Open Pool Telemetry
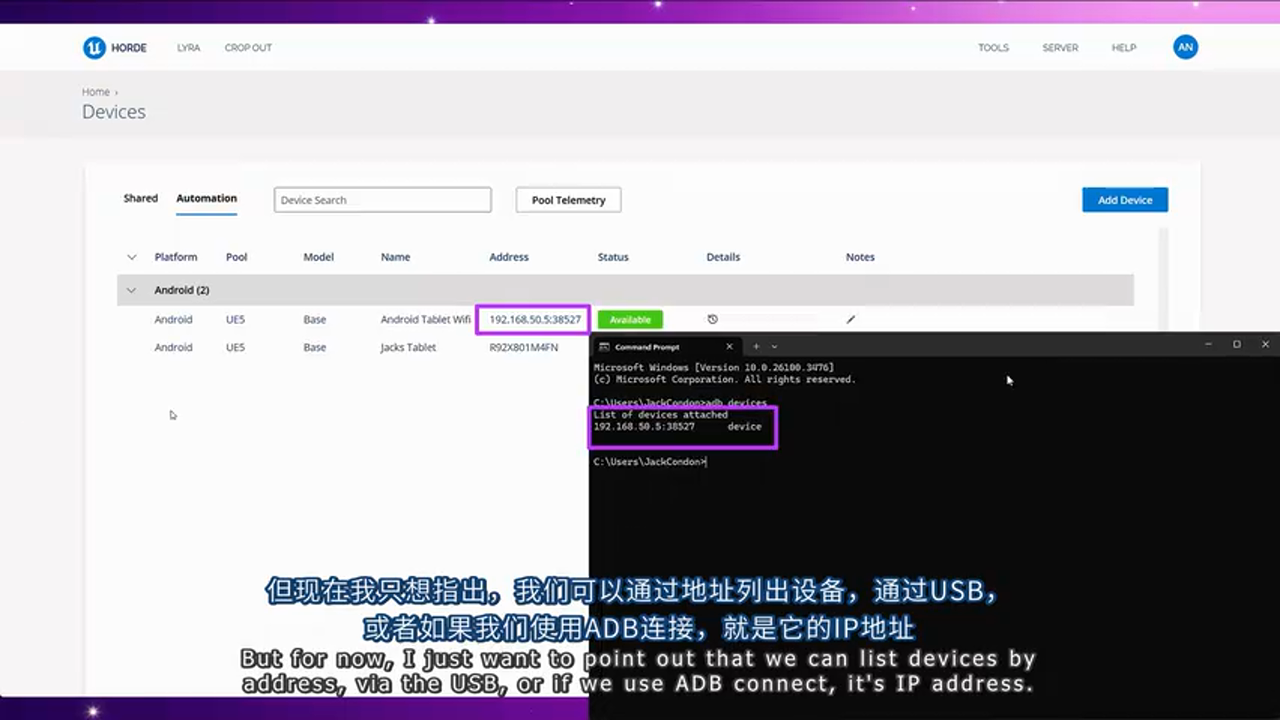The width and height of the screenshot is (1280, 720). point(567,199)
